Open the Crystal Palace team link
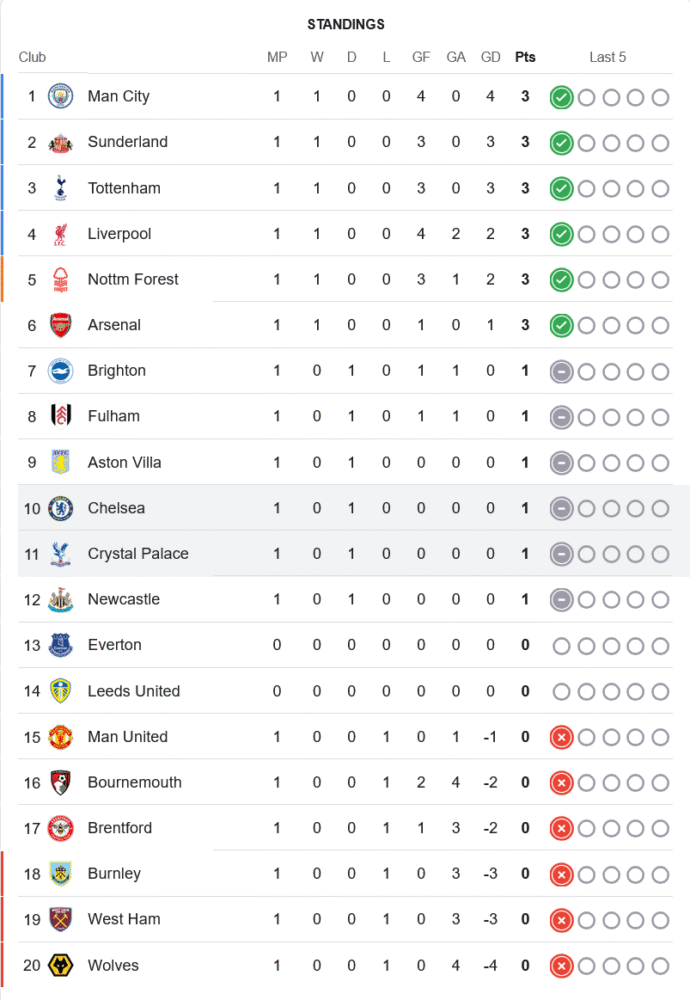This screenshot has height=1000, width=690. 138,554
